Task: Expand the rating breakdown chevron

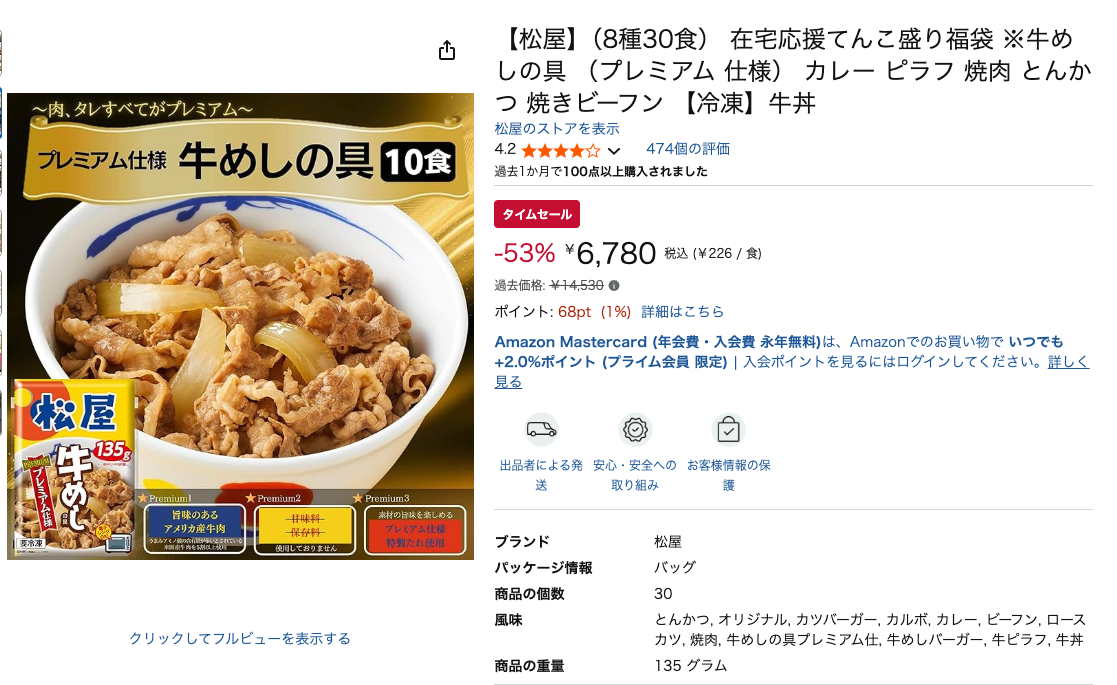Action: [614, 151]
